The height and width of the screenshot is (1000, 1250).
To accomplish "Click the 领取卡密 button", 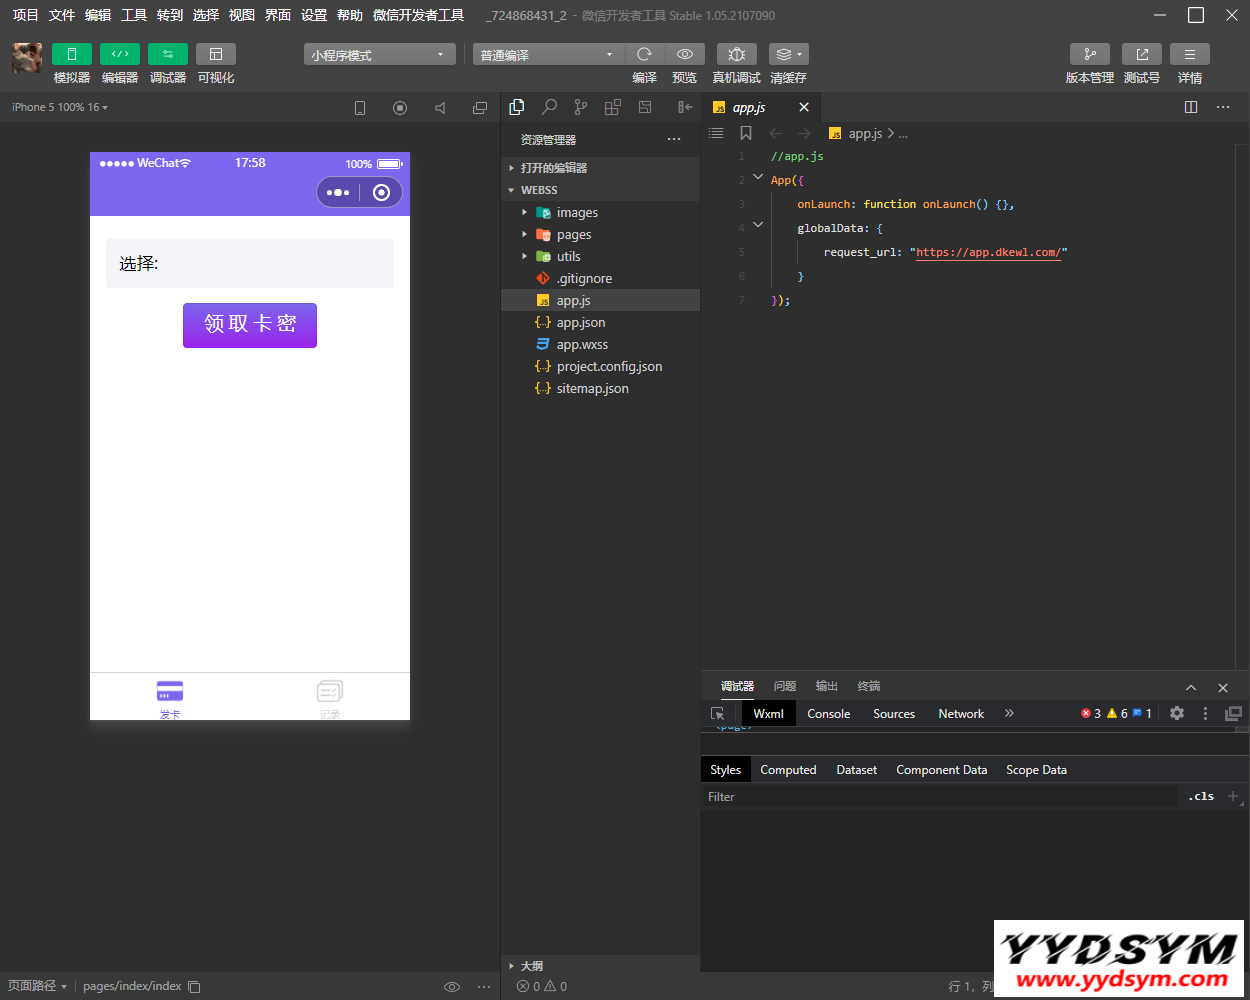I will click(x=250, y=325).
